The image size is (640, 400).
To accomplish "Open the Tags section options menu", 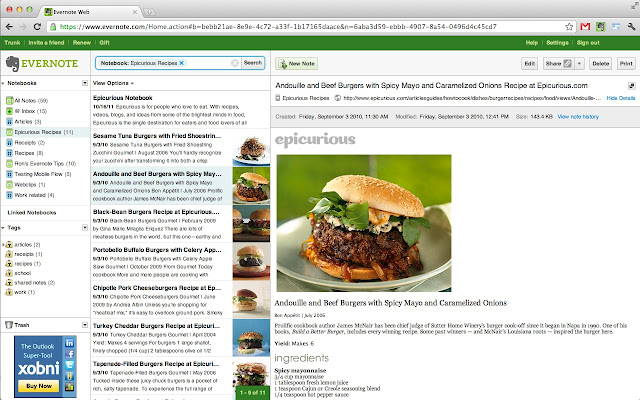I will 82,227.
